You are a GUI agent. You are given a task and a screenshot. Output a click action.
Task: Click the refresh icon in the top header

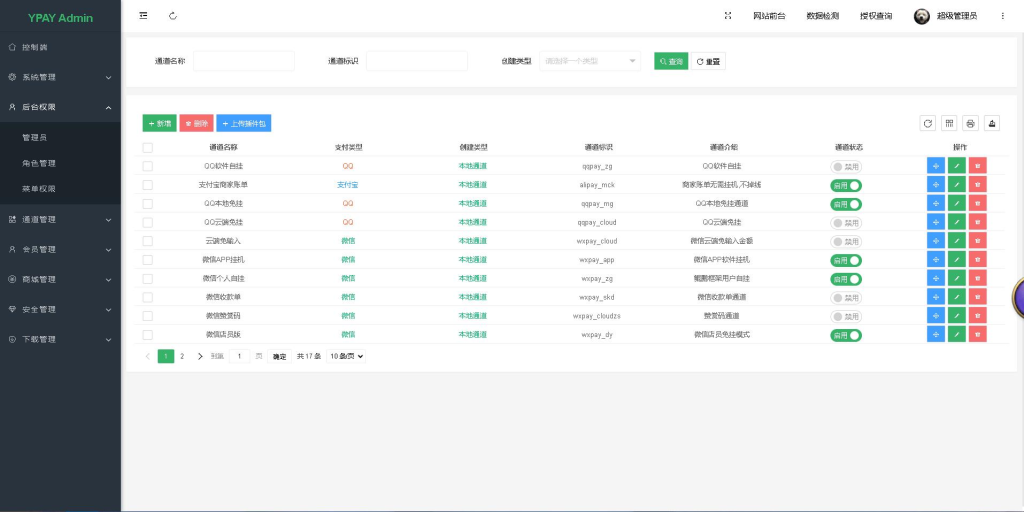173,16
